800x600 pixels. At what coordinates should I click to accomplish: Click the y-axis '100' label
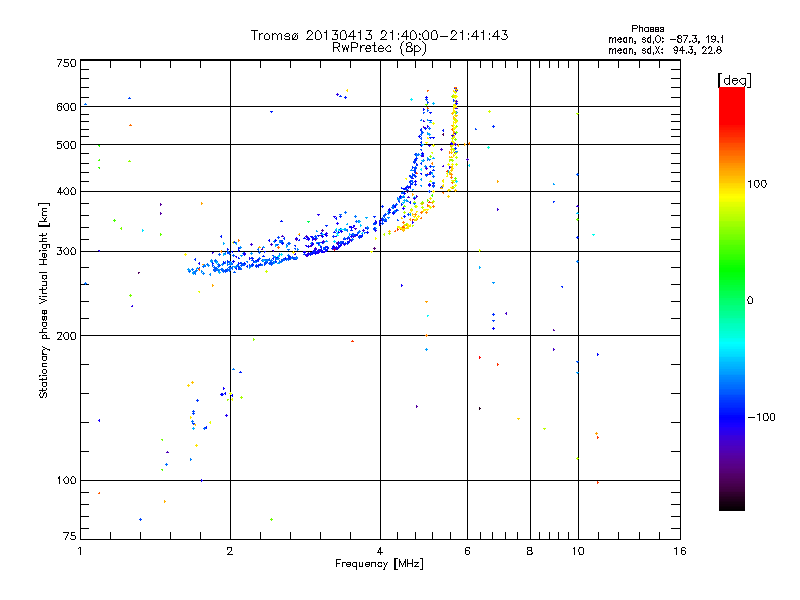tap(66, 481)
